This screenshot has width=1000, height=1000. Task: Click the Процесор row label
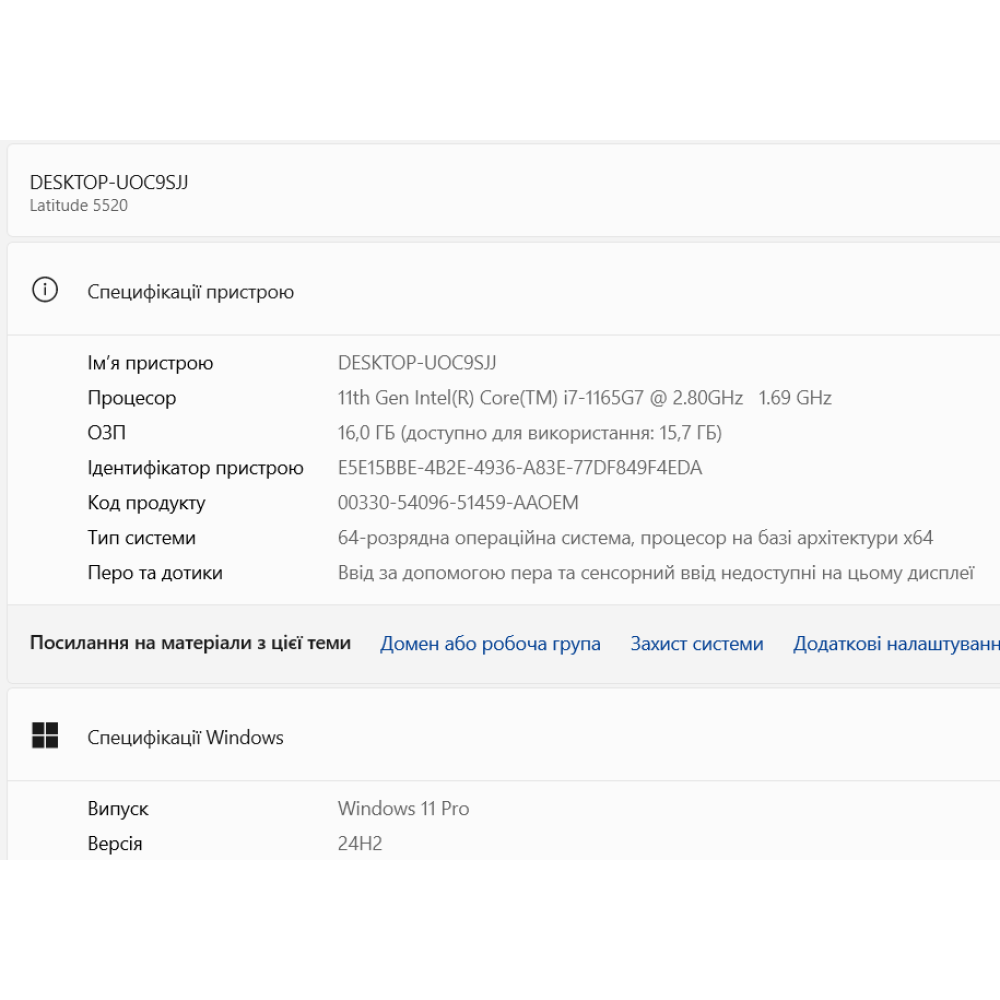132,398
